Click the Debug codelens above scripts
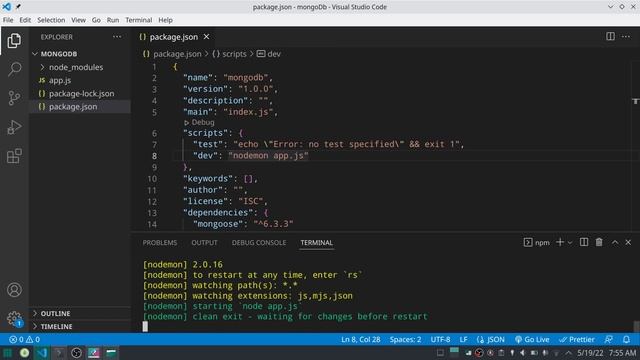 pos(199,122)
